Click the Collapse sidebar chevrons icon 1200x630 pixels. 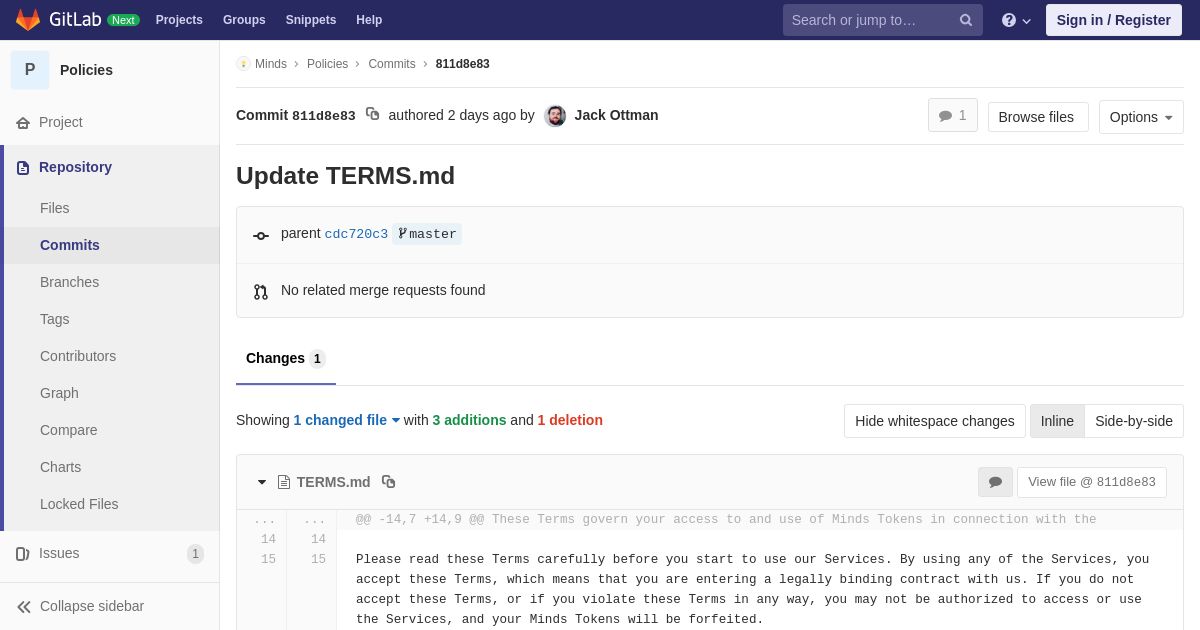[24, 607]
